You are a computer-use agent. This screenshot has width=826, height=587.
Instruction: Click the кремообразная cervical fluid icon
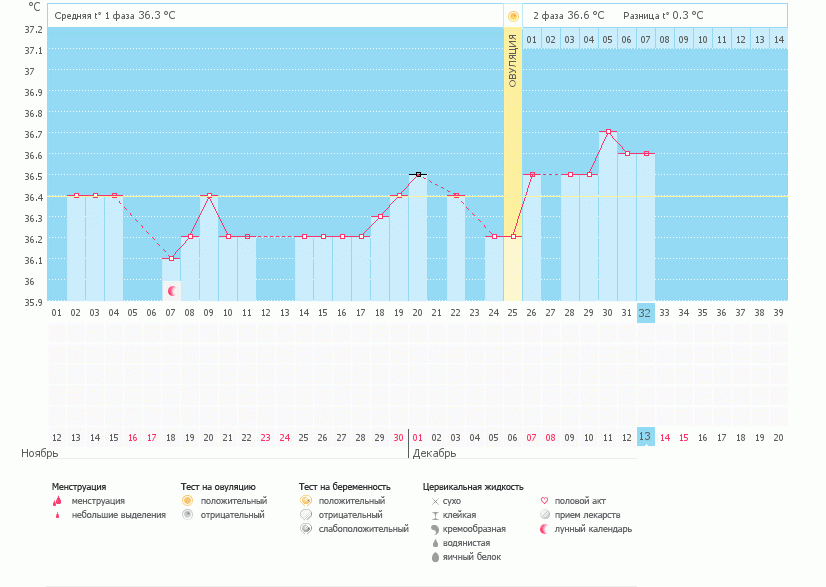pos(435,529)
